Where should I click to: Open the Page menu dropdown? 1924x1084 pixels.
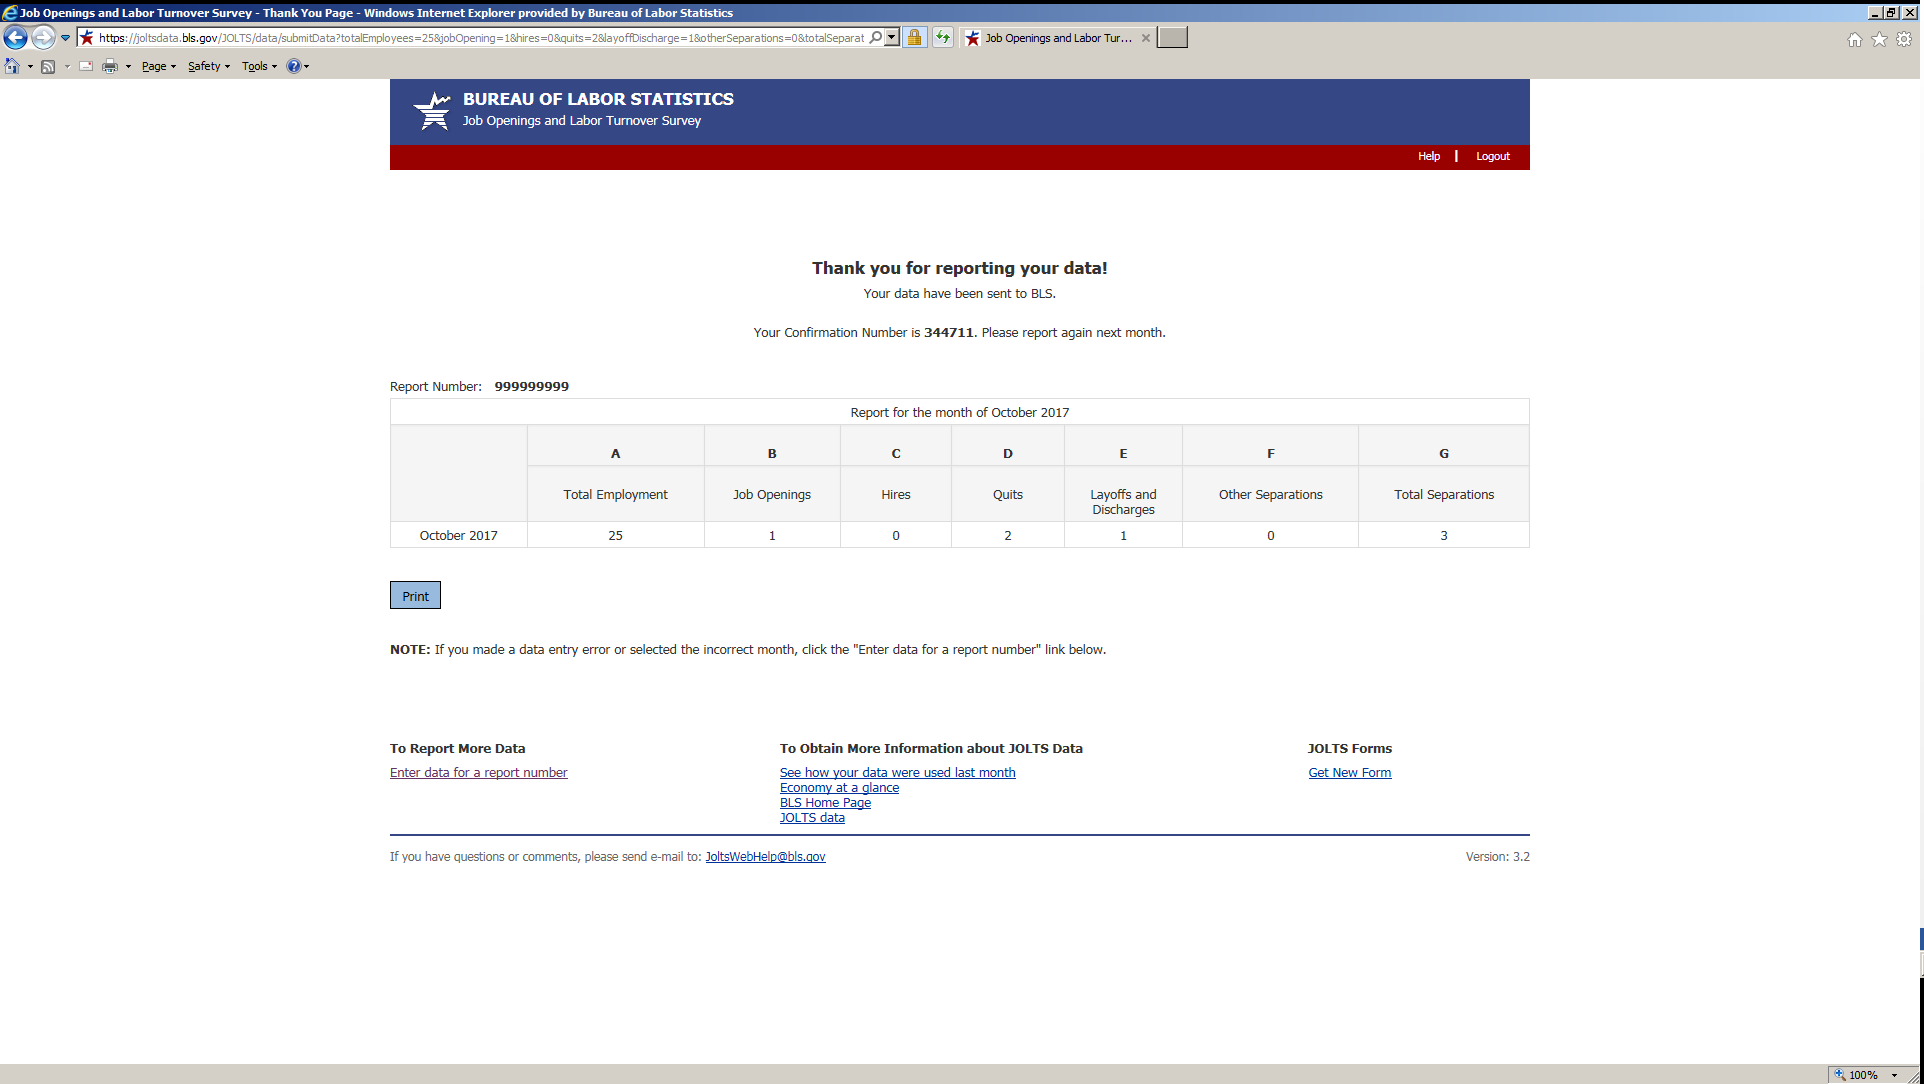point(158,66)
